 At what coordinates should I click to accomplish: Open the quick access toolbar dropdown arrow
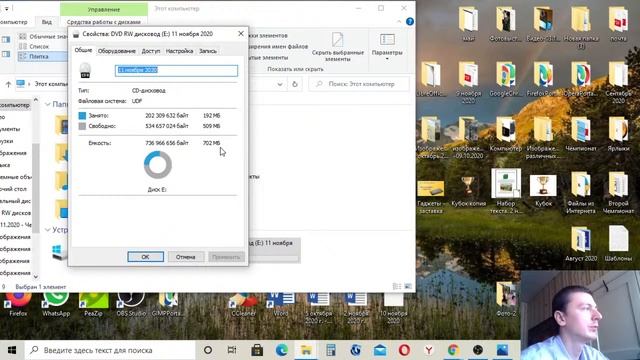7,8
